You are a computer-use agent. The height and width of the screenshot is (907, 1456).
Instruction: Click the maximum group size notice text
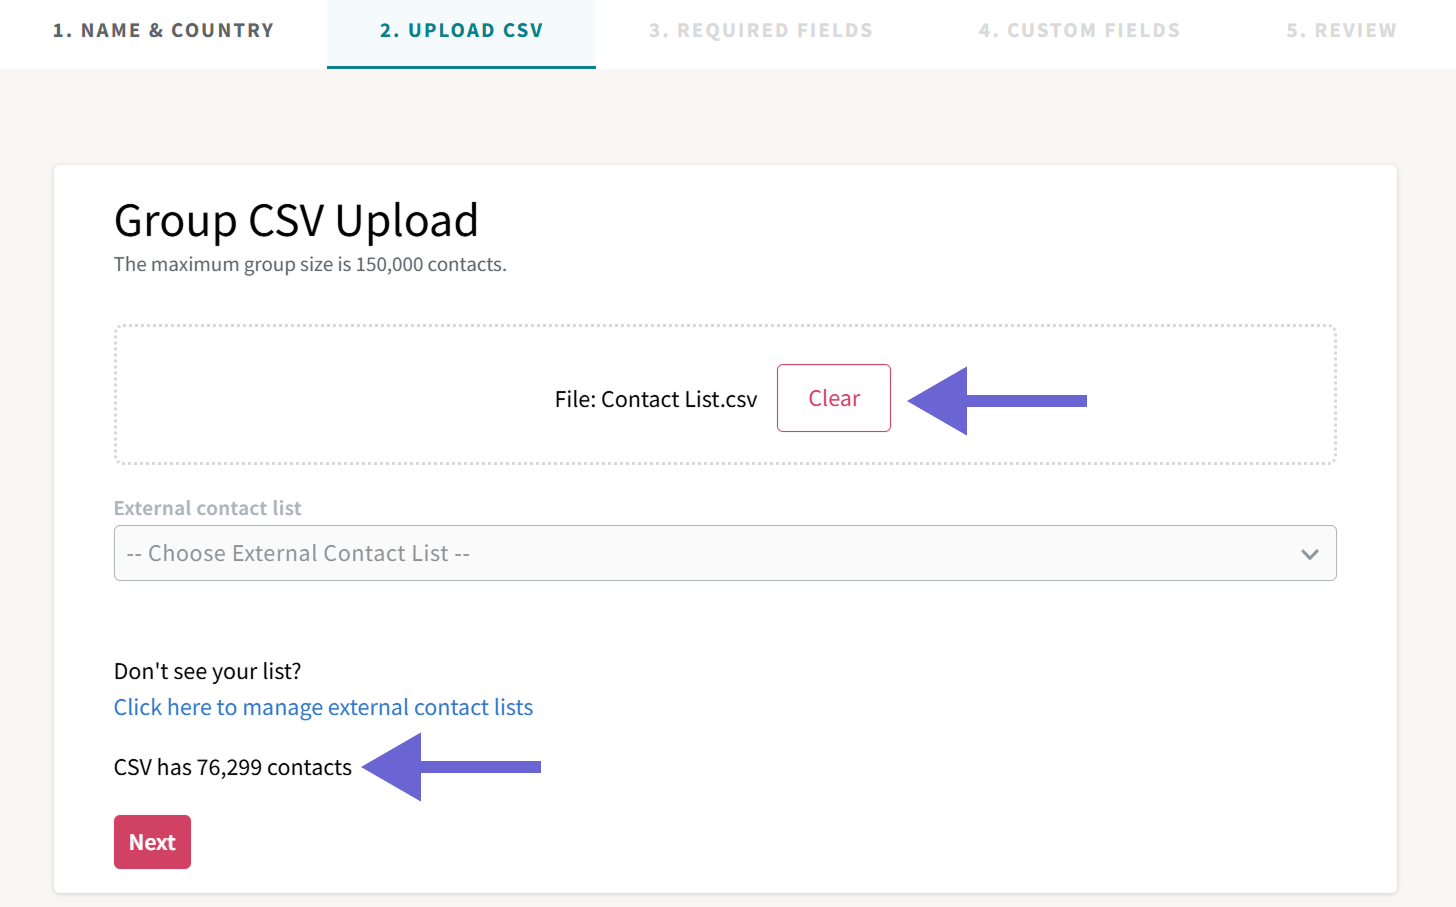[x=310, y=264]
